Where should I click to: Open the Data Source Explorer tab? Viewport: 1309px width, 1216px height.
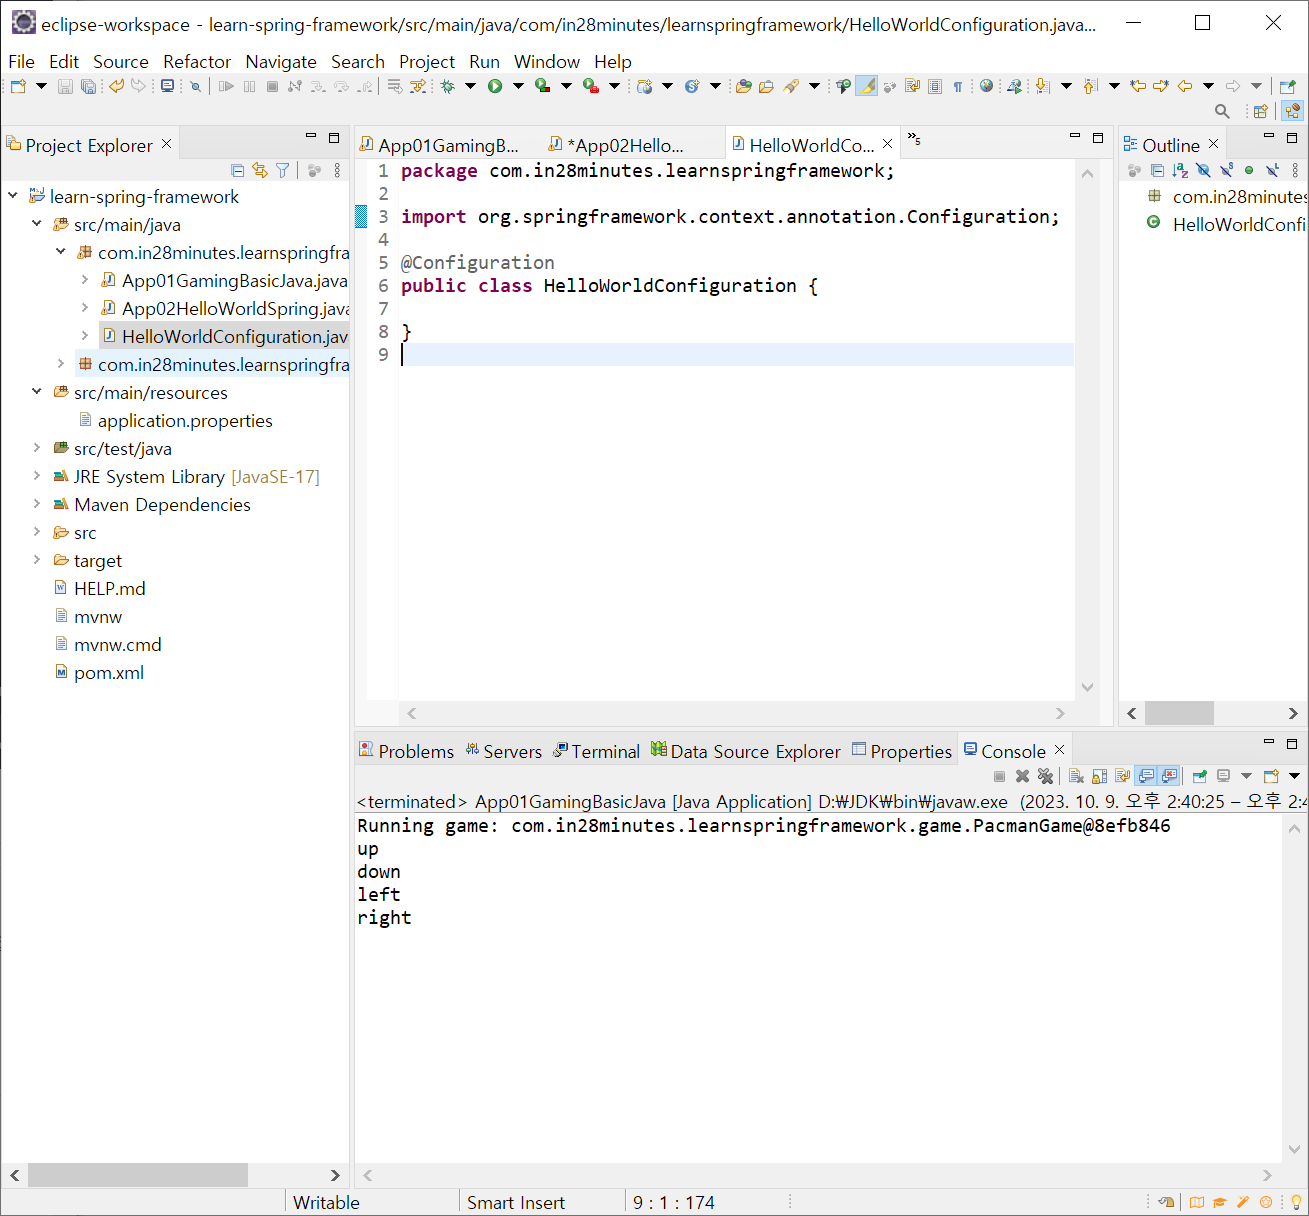[746, 751]
